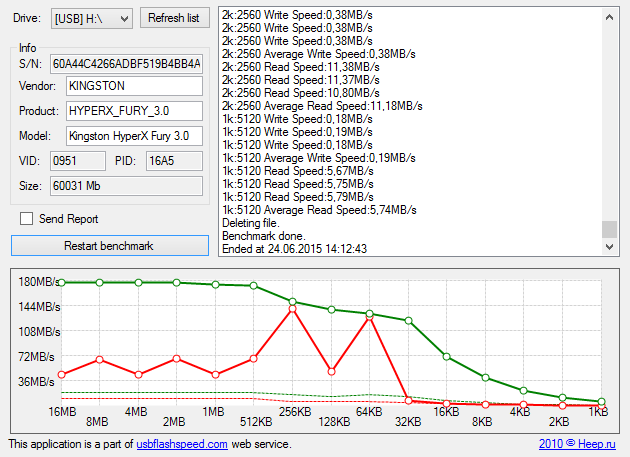This screenshot has width=630, height=457.
Task: Click the green read point at 16KB
Action: click(447, 357)
